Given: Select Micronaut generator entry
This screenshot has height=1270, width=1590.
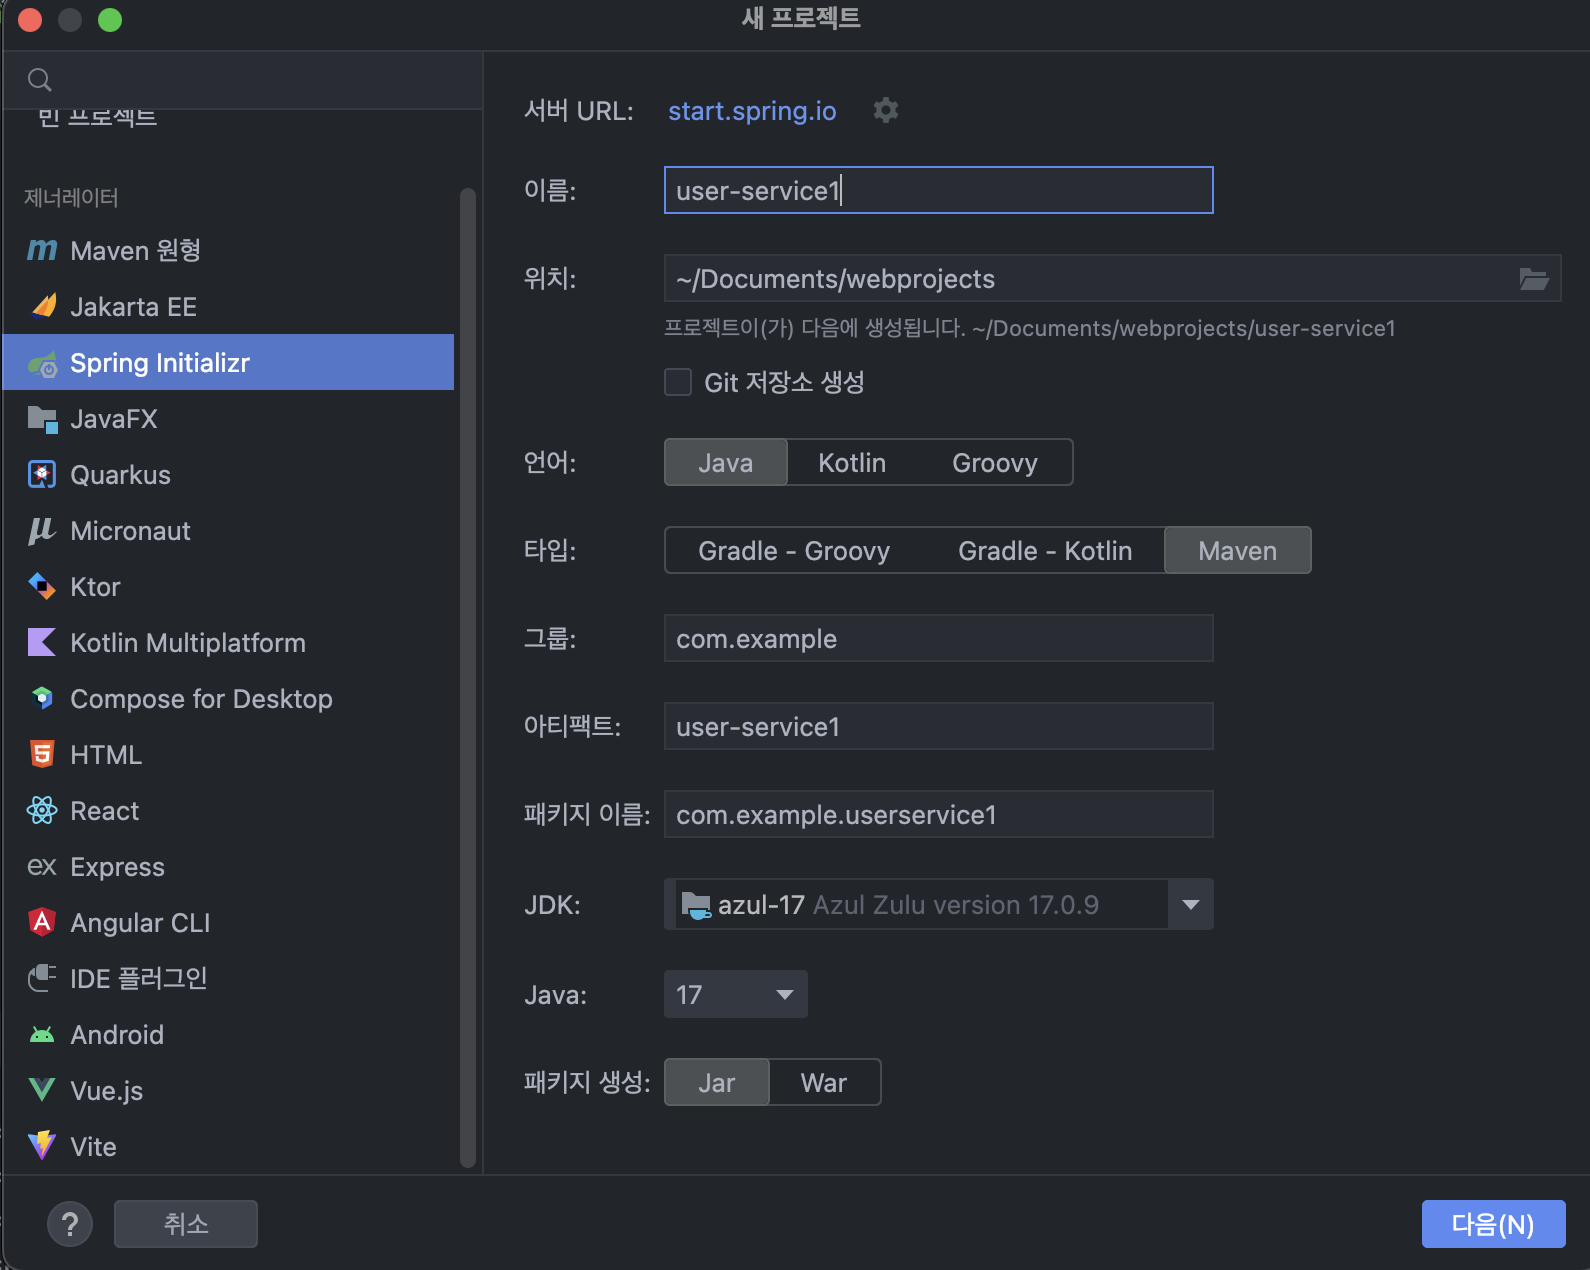Looking at the screenshot, I should coord(229,531).
